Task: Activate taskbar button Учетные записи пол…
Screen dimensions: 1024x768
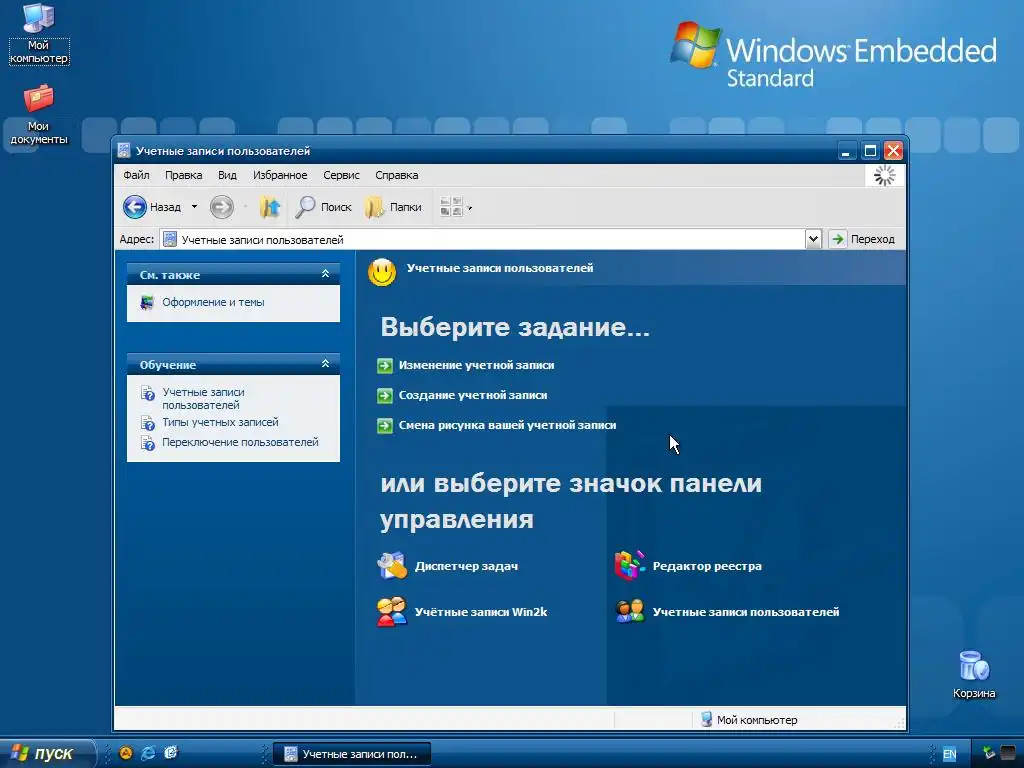Action: pos(351,754)
